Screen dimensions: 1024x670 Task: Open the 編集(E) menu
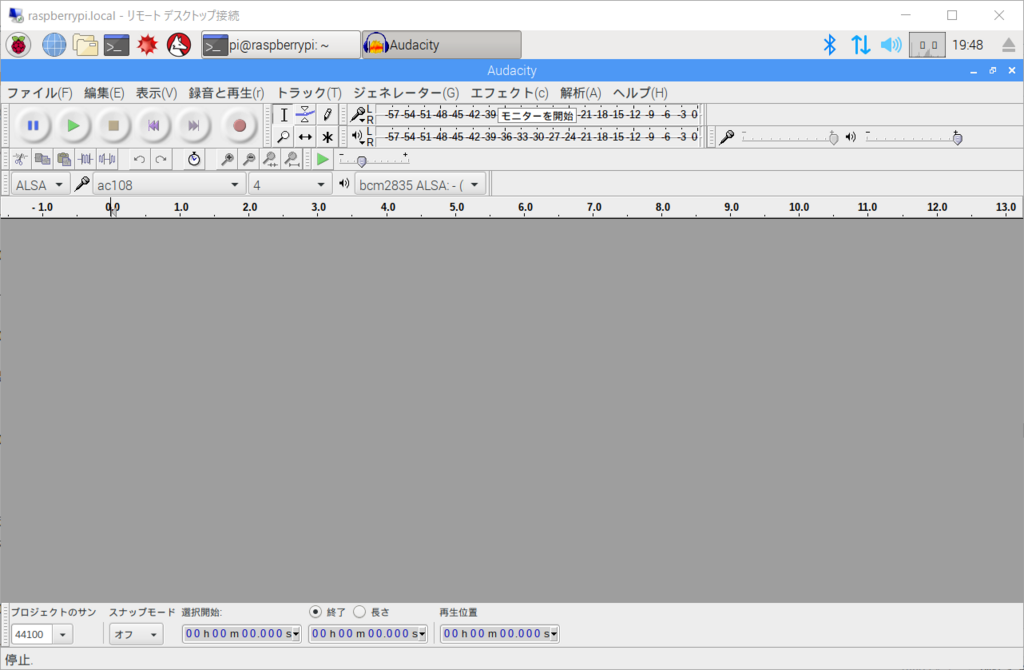[x=104, y=93]
